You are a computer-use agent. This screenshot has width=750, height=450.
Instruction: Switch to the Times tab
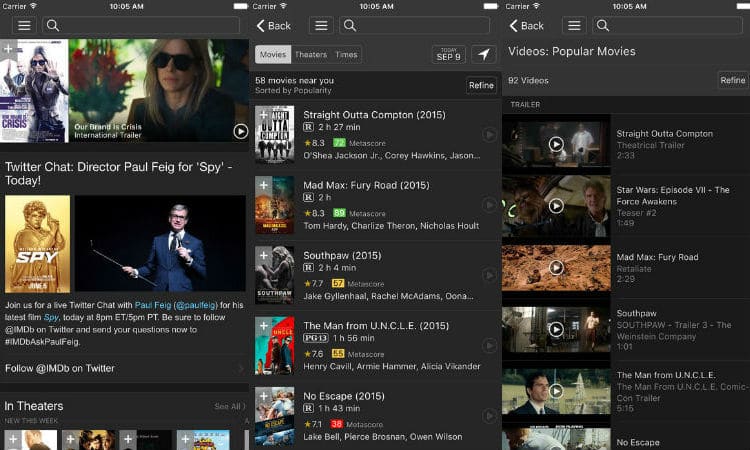pos(346,55)
